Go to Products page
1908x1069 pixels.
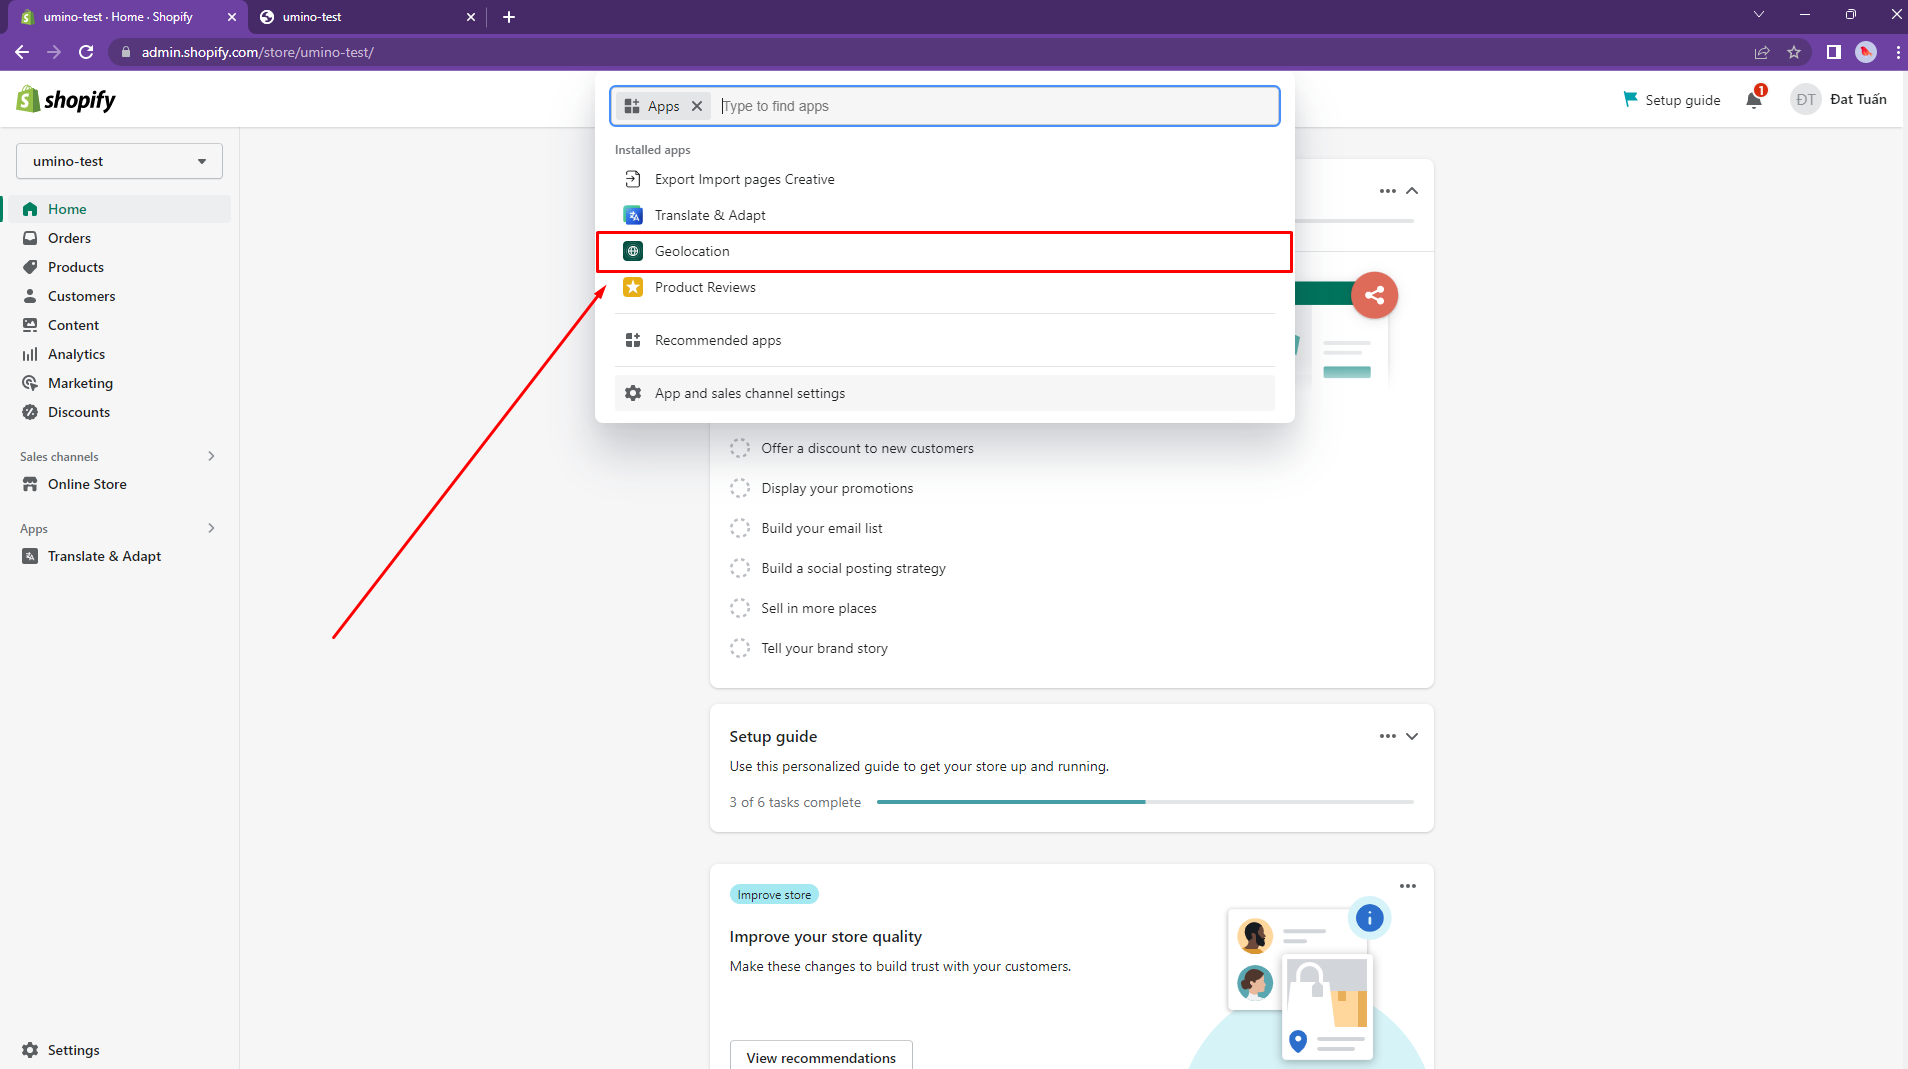76,267
